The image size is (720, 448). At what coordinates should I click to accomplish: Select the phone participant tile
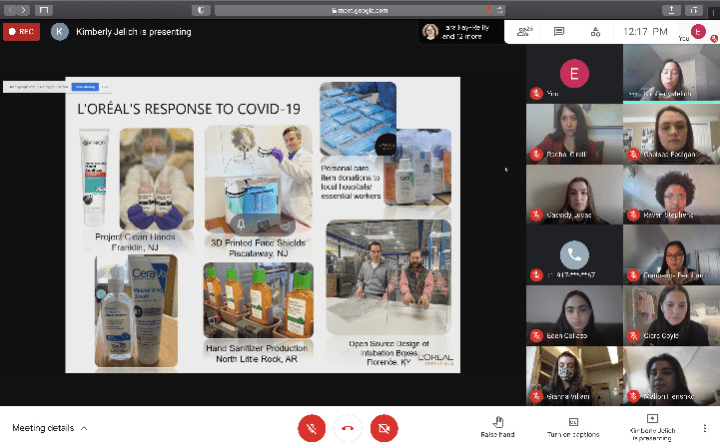pyautogui.click(x=574, y=255)
